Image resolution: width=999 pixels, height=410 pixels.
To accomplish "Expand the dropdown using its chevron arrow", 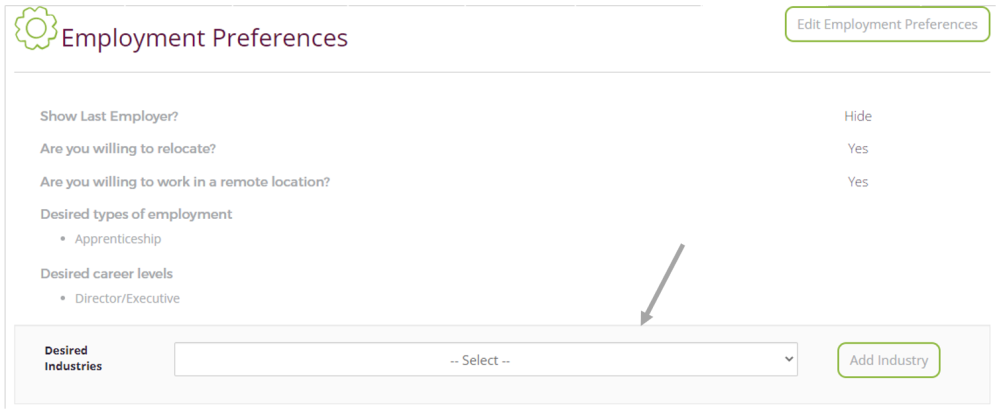I will 789,359.
